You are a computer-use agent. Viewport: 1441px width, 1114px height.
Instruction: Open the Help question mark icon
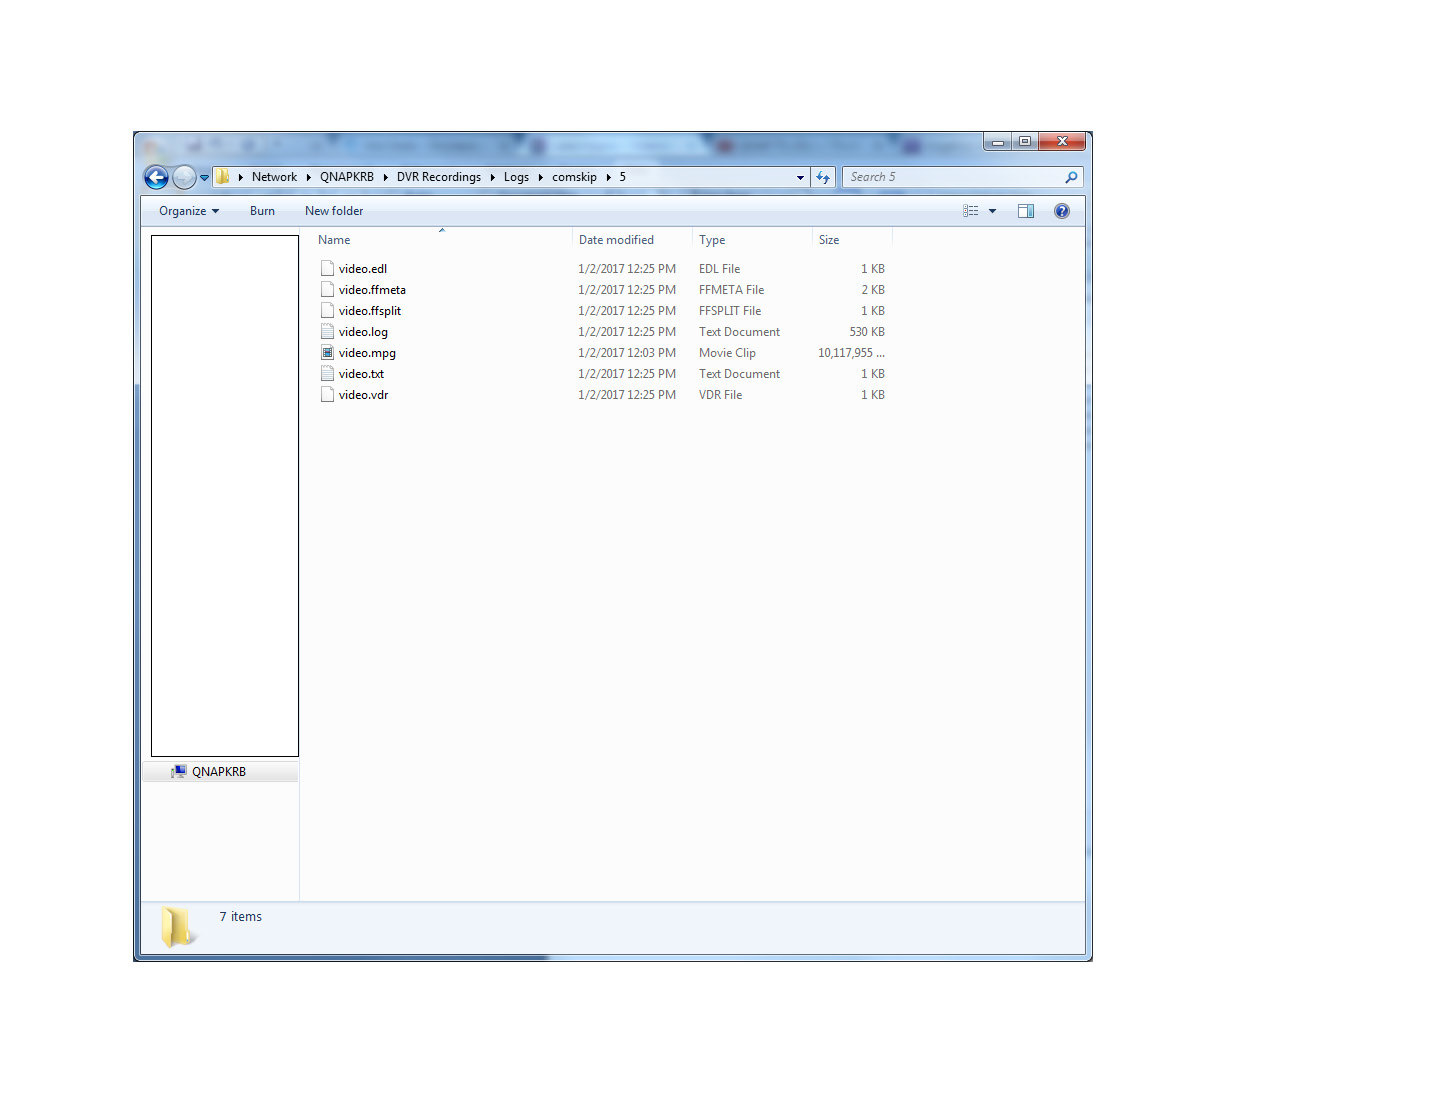click(1061, 211)
